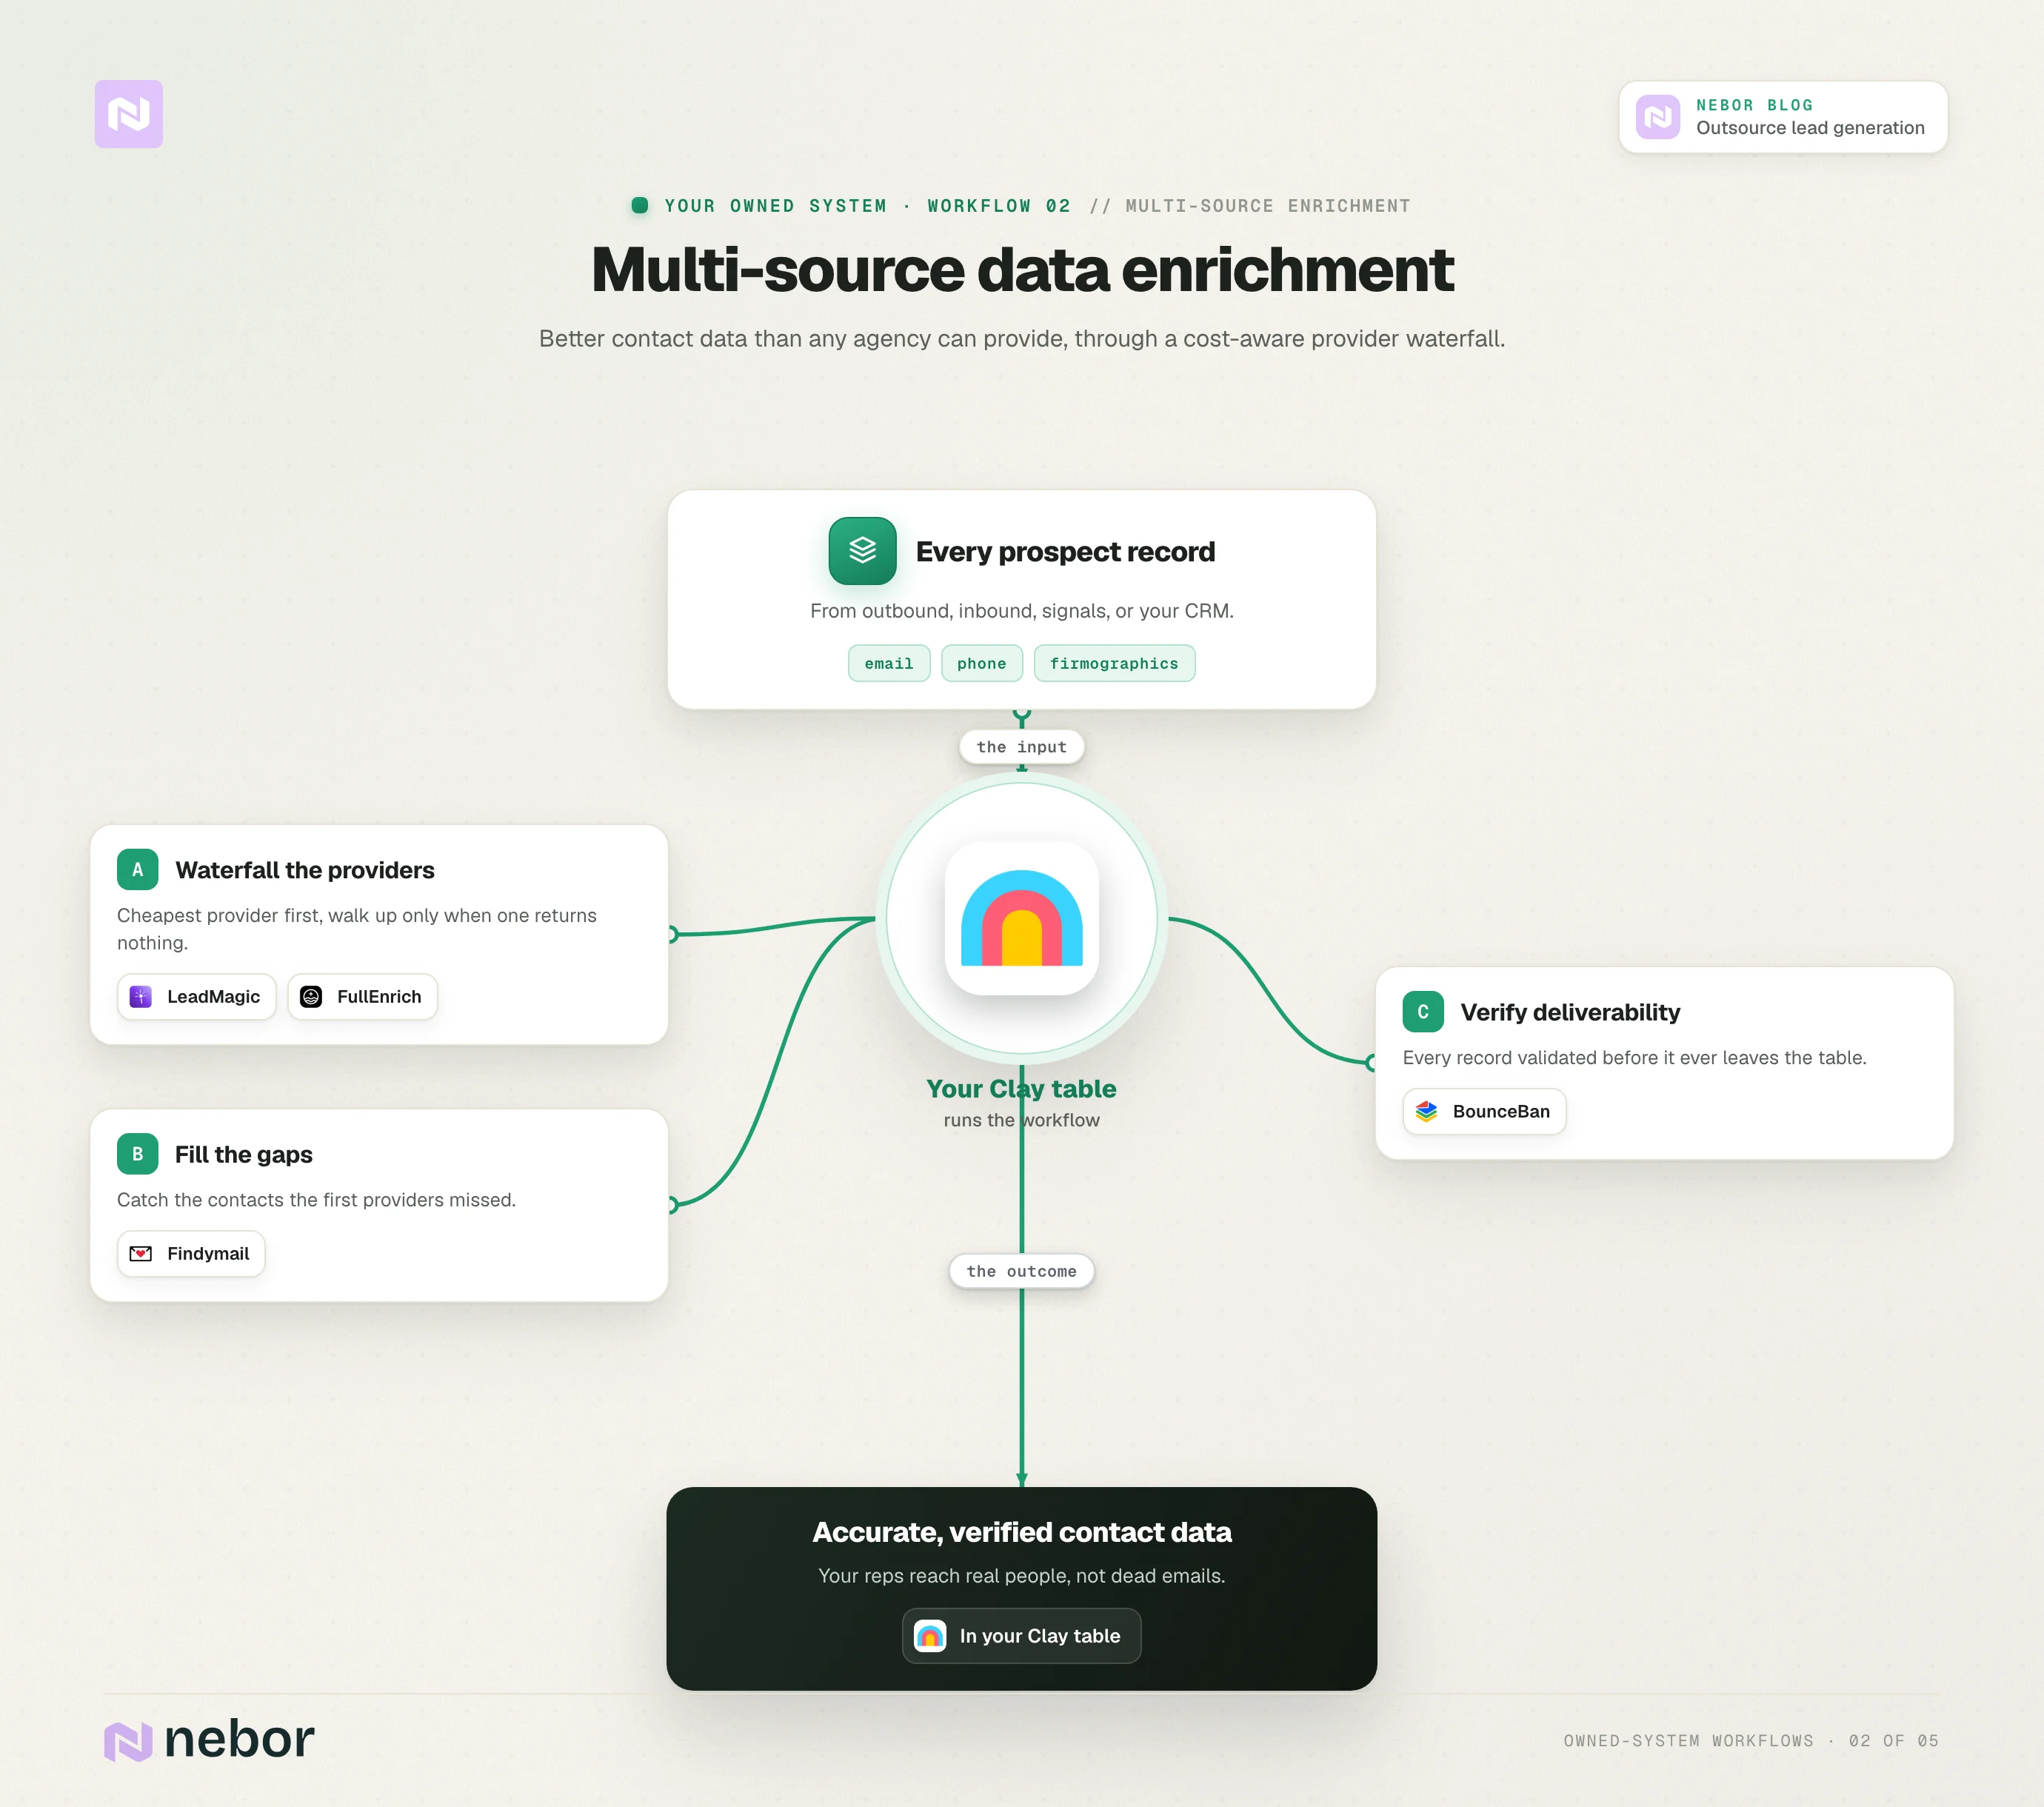2044x1807 pixels.
Task: Click the Nebor footer logo mark
Action: (x=128, y=1741)
